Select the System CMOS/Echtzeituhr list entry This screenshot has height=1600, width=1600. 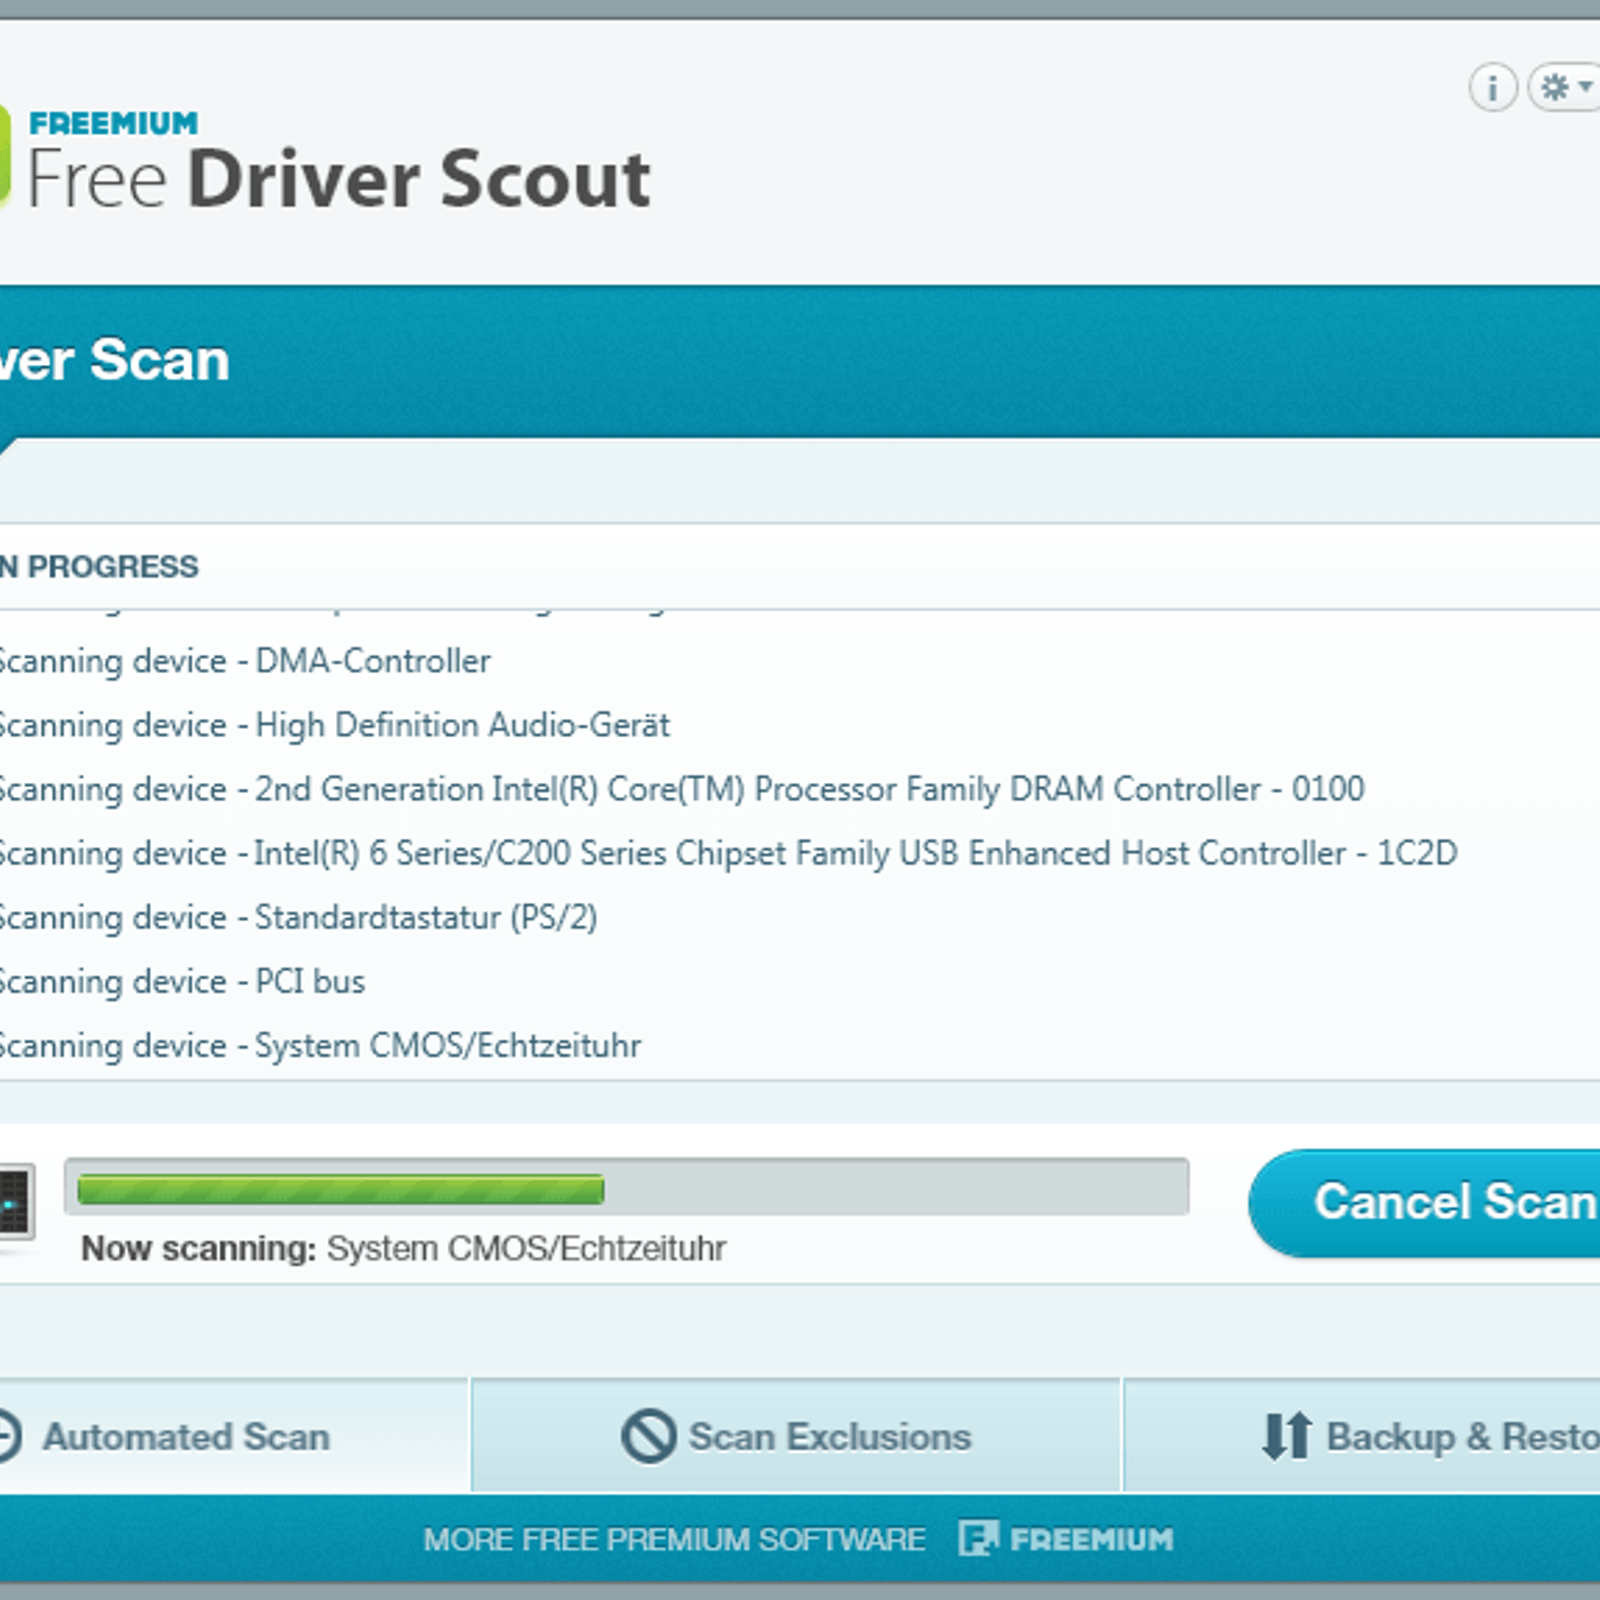pyautogui.click(x=320, y=1045)
